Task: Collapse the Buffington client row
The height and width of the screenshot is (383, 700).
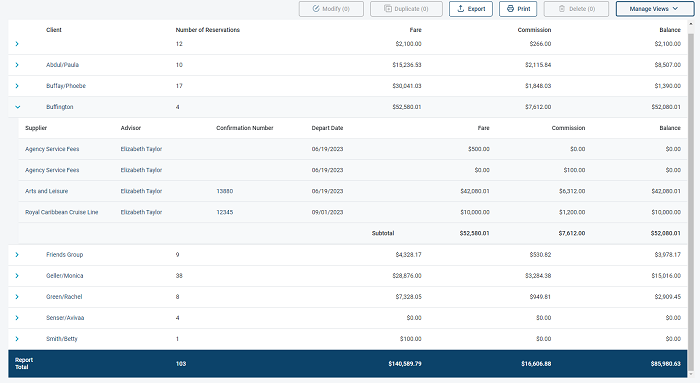Action: pos(17,107)
